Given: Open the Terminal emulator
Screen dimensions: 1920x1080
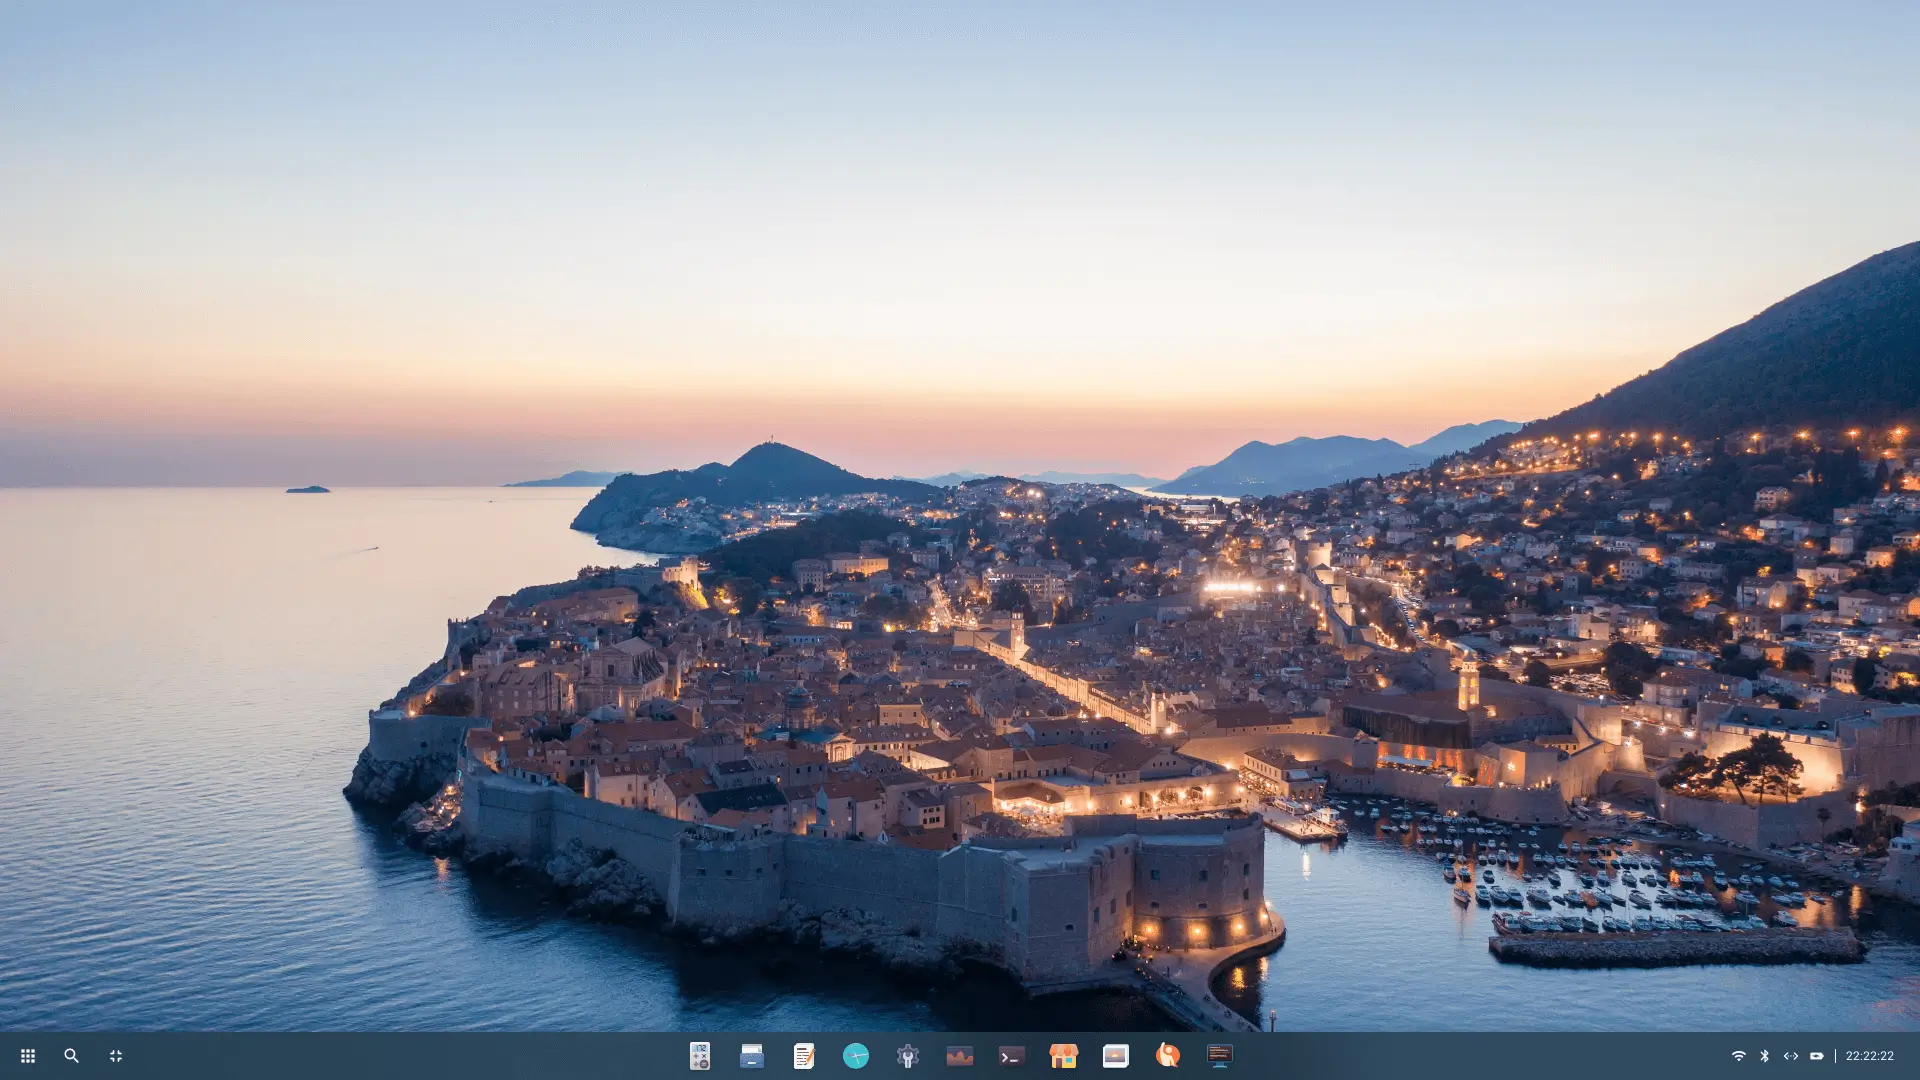Looking at the screenshot, I should point(1011,1055).
